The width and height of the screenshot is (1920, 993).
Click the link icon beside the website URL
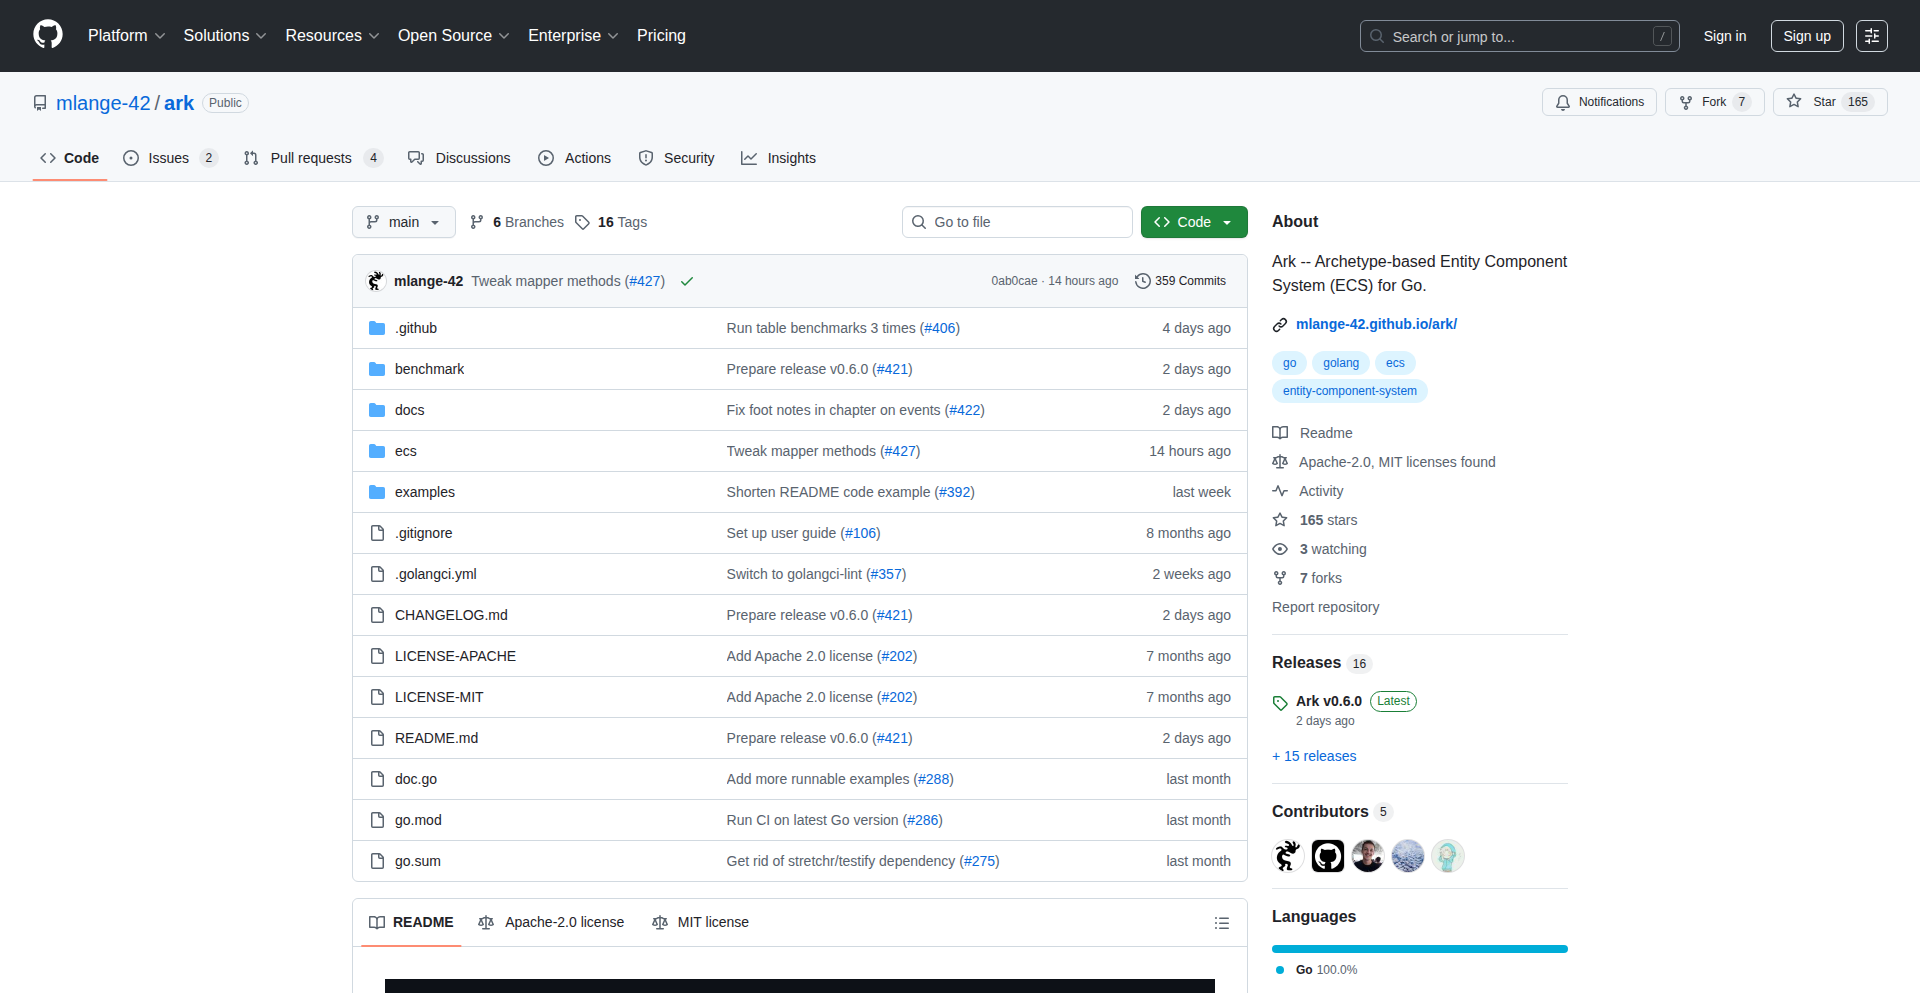pyautogui.click(x=1280, y=325)
